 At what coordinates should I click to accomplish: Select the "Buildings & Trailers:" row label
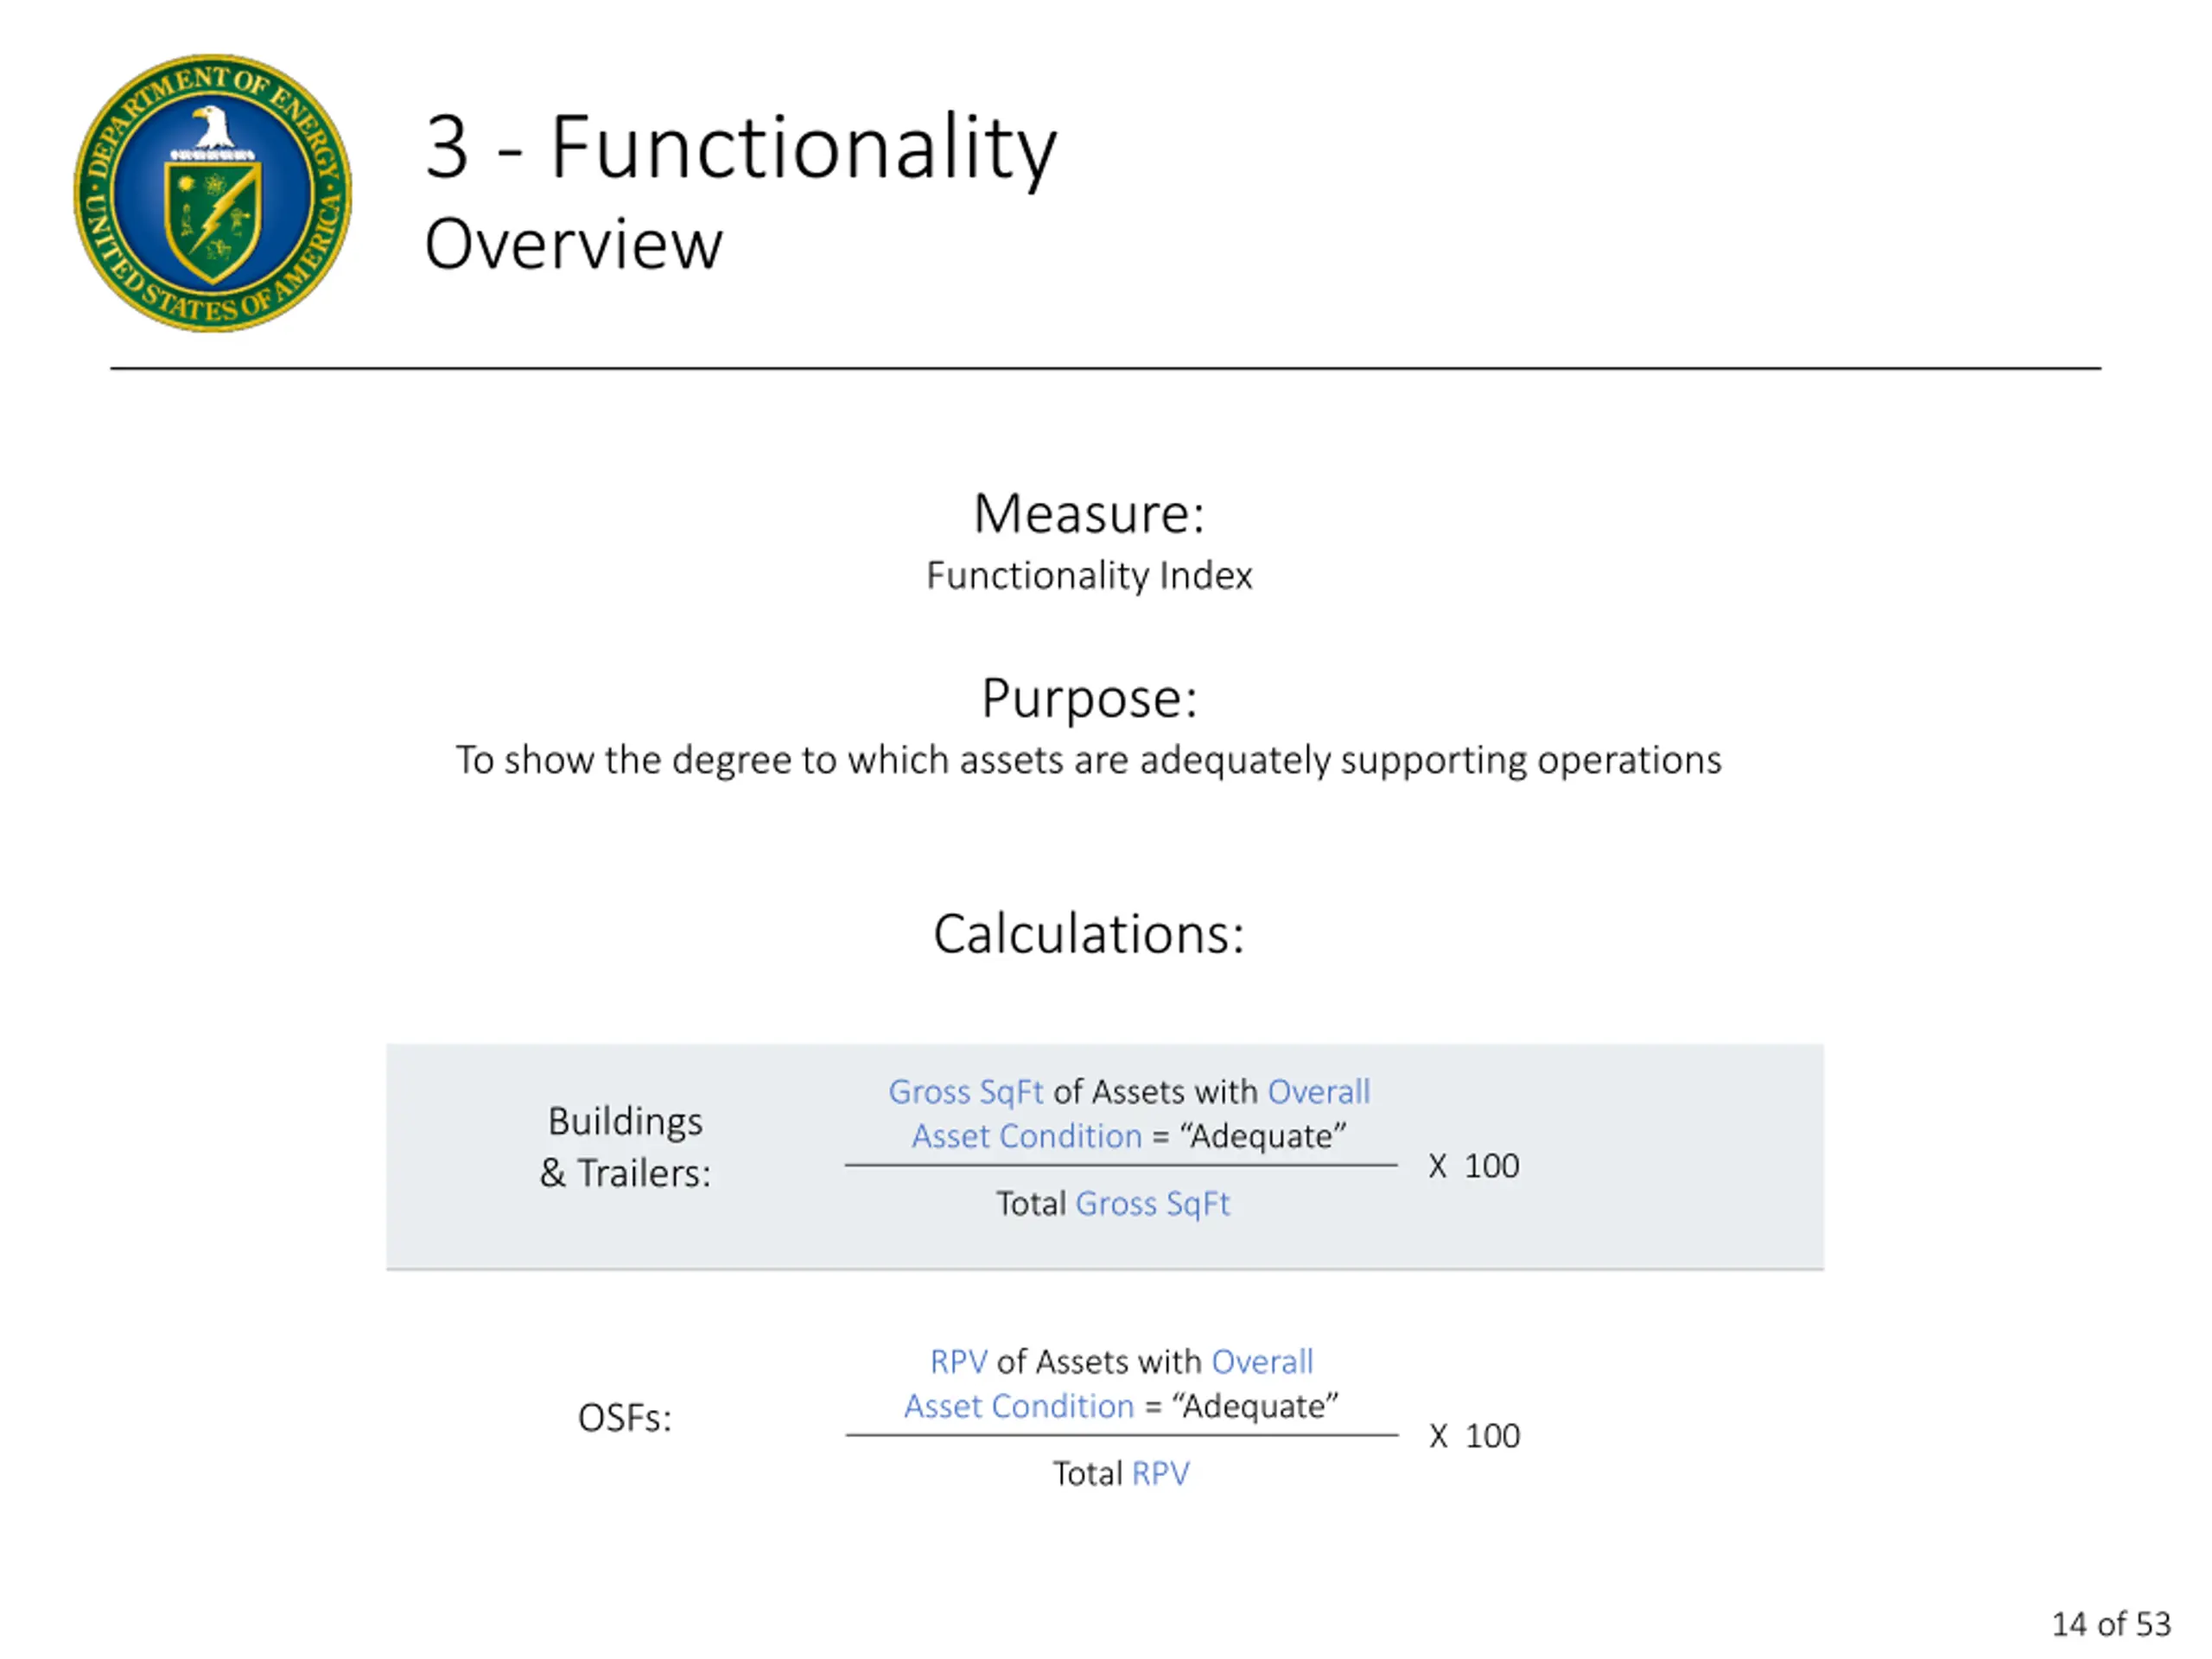[626, 1147]
